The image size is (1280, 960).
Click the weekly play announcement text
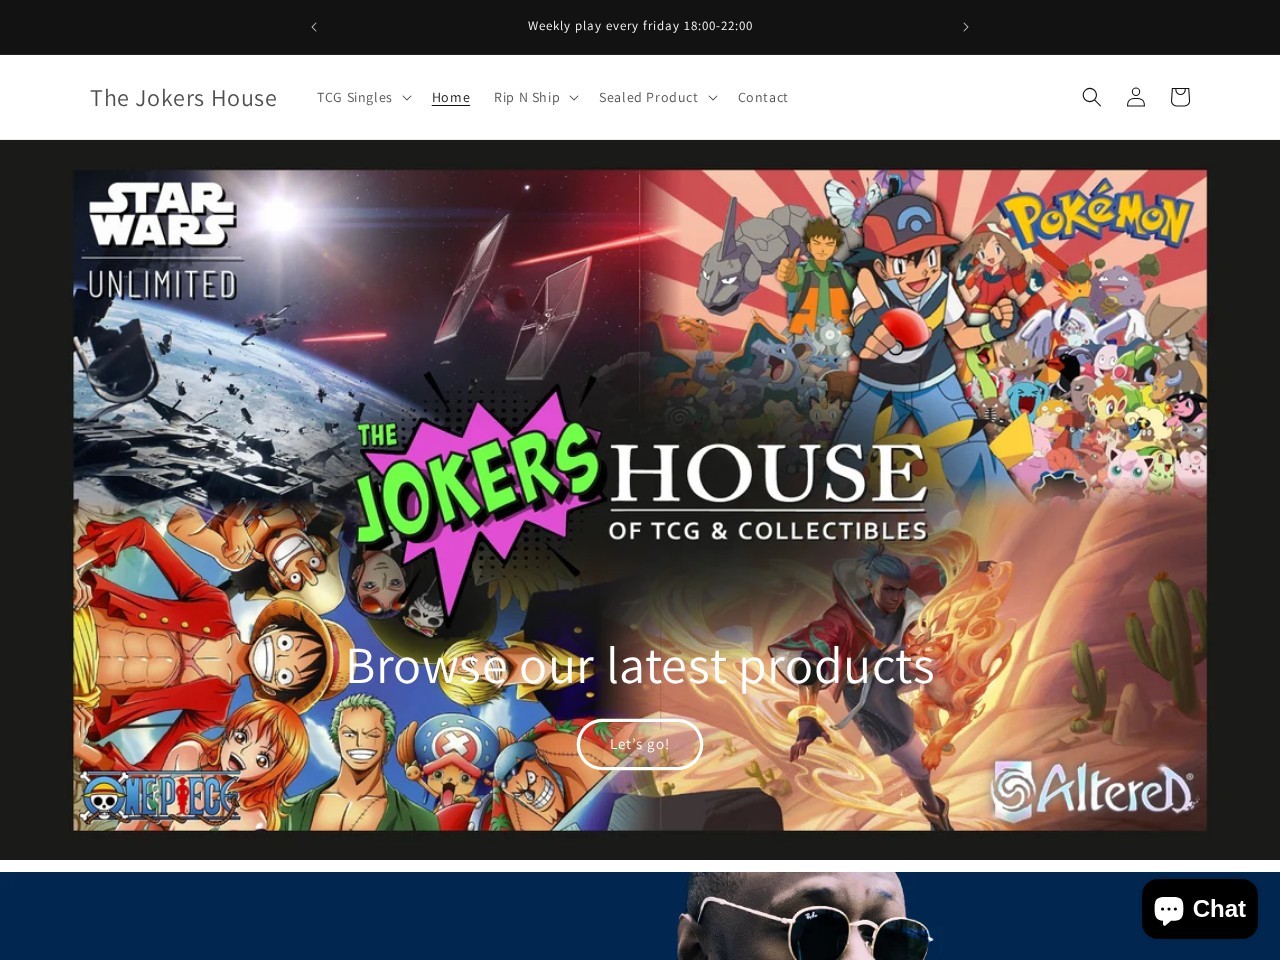click(x=640, y=25)
